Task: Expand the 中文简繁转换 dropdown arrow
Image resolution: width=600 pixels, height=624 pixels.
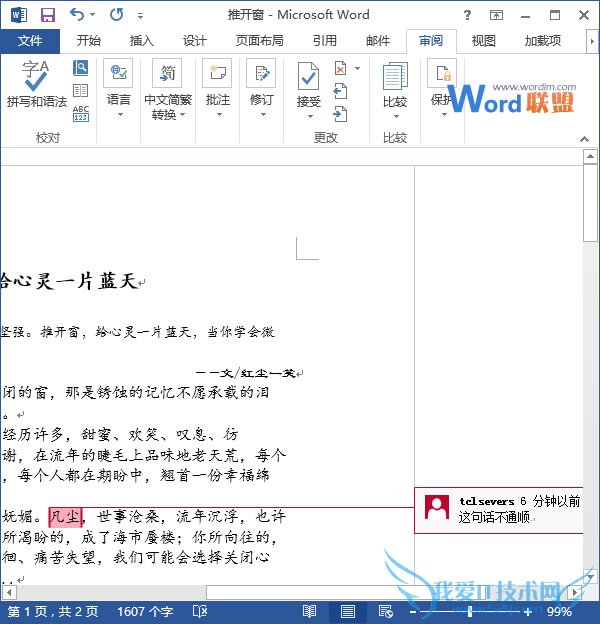Action: click(x=183, y=115)
